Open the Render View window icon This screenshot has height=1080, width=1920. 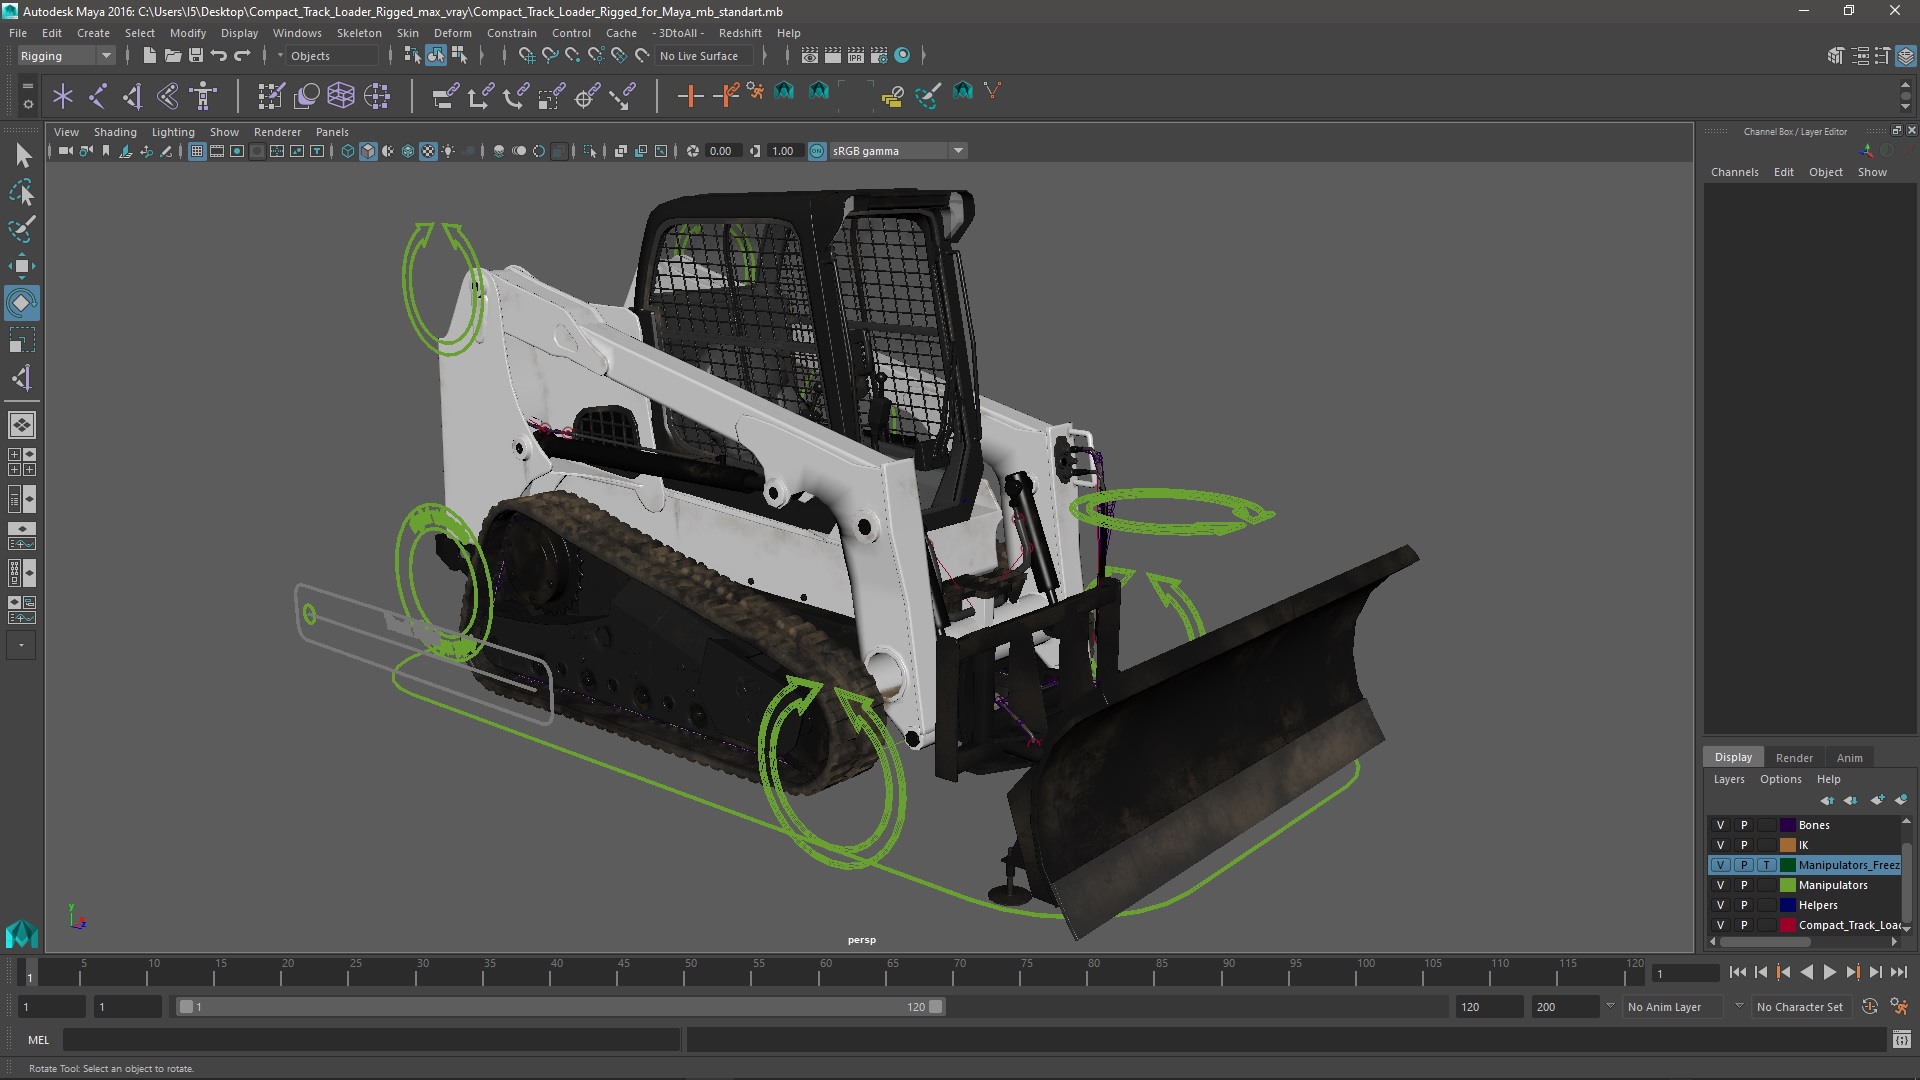pyautogui.click(x=810, y=56)
